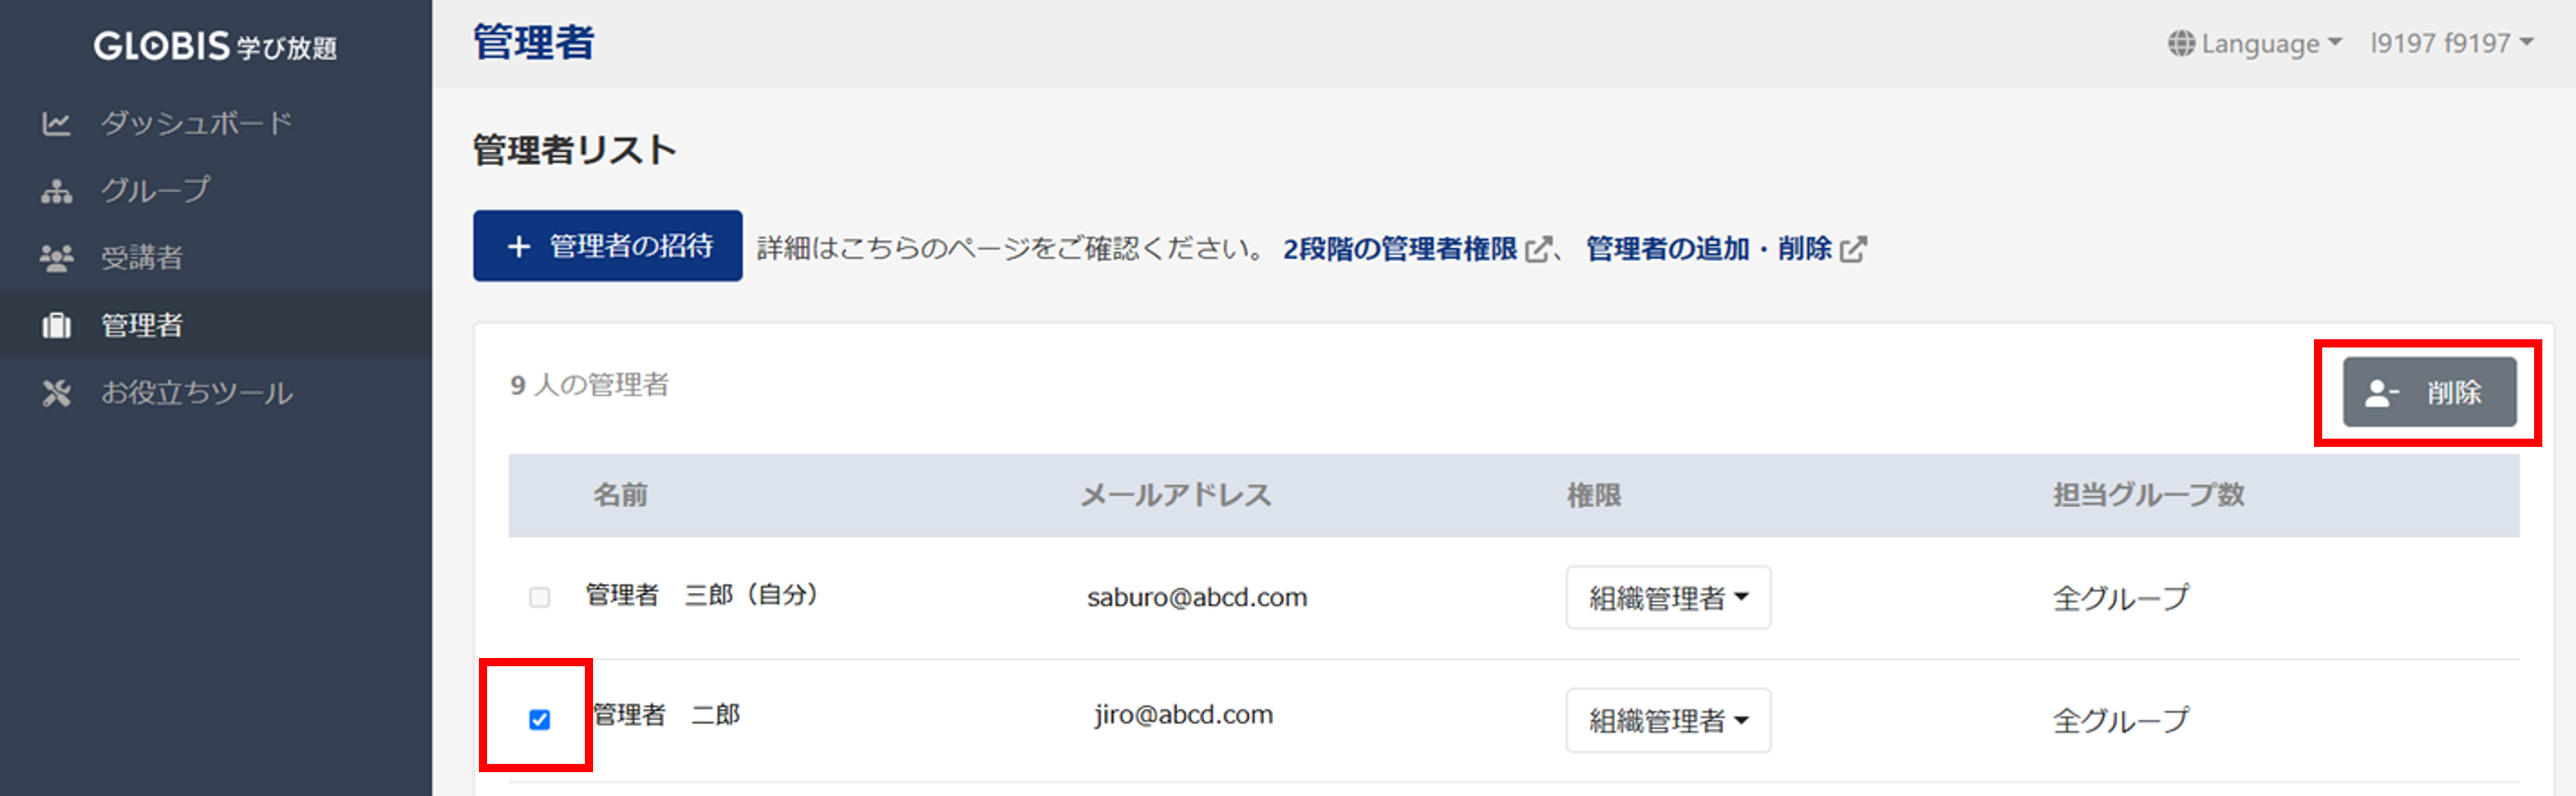Viewport: 2576px width, 796px height.
Task: Open the 受講者 sidebar menu item
Action: tap(141, 258)
